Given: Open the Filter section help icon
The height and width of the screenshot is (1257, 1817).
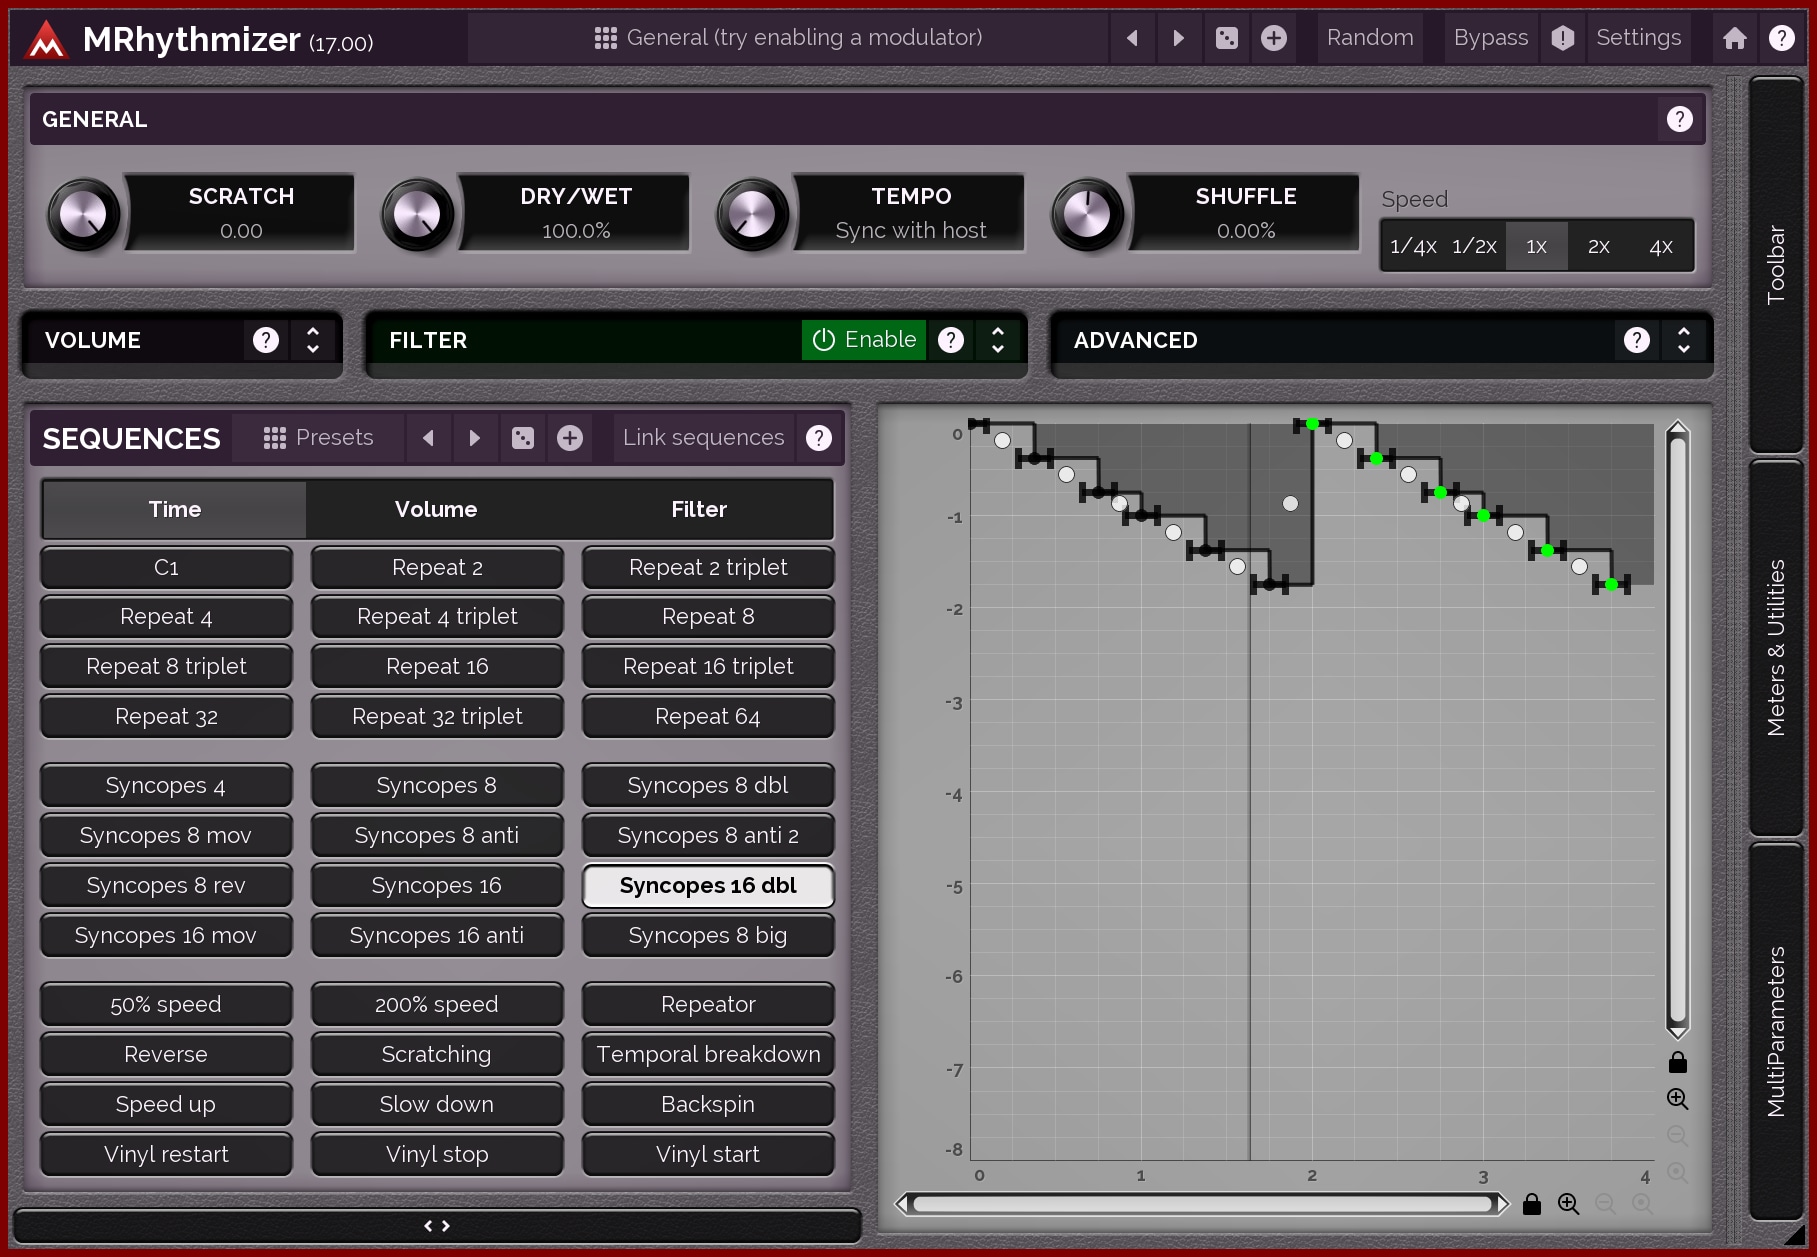Looking at the screenshot, I should [951, 340].
